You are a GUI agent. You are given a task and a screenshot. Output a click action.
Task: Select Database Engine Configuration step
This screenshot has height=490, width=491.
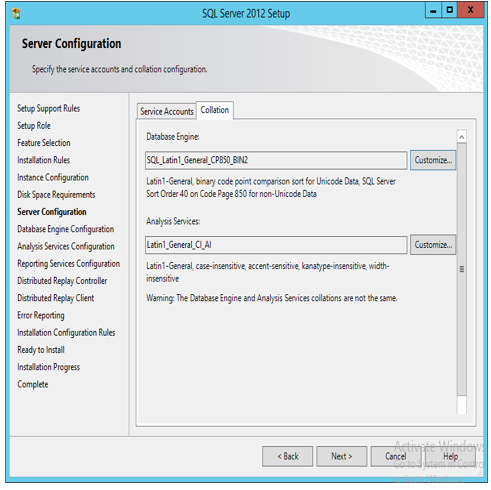pos(66,229)
